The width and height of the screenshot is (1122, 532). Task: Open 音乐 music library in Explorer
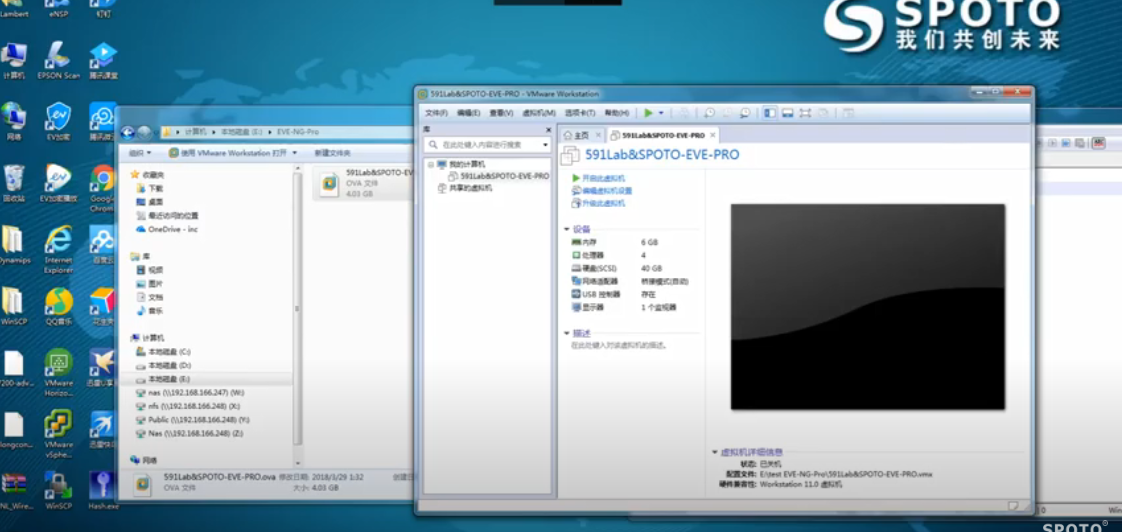pyautogui.click(x=150, y=311)
